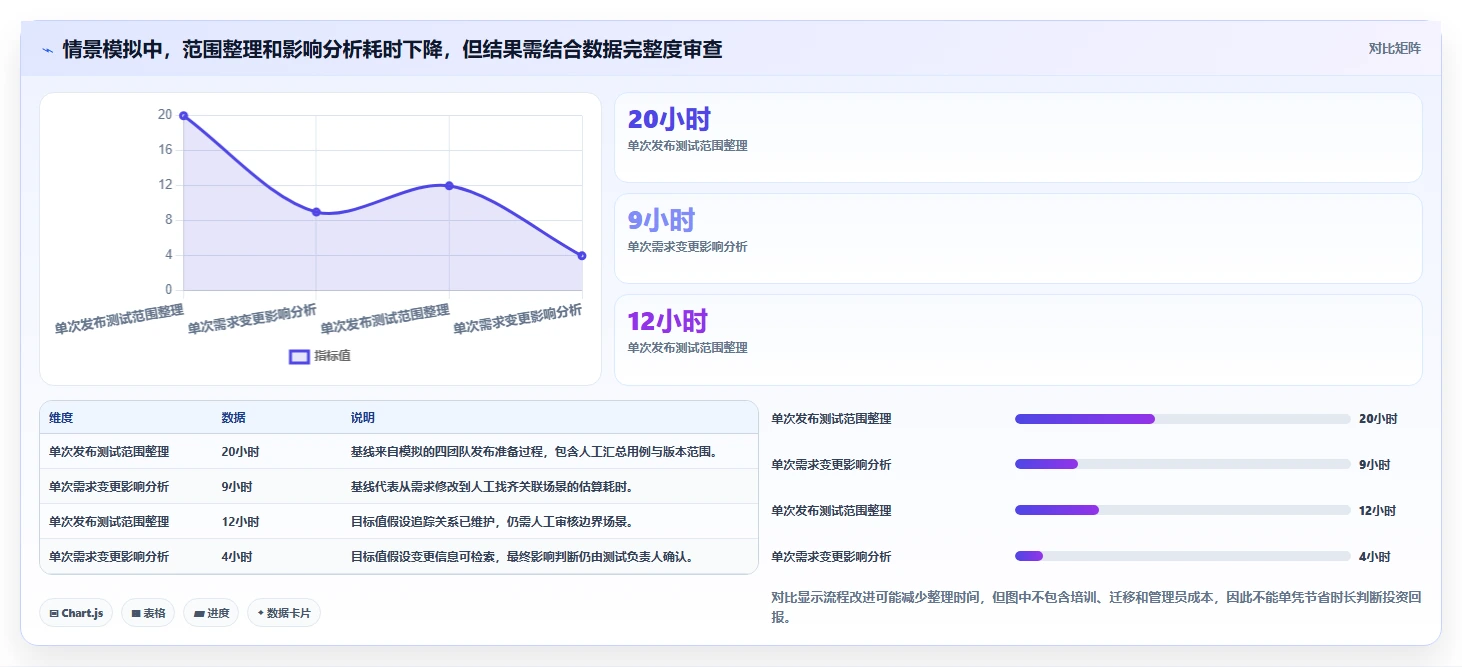Toggle the 指标值 legend swatch under the chart

299,356
